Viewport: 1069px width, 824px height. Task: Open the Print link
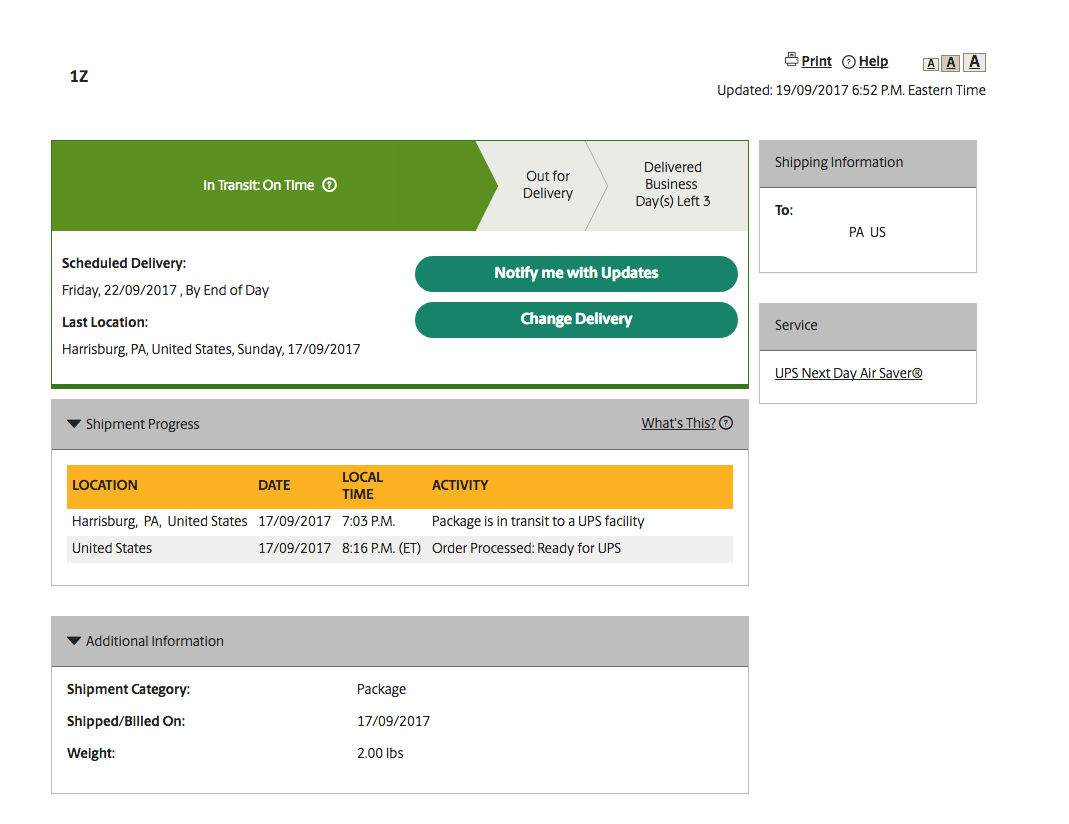[816, 61]
